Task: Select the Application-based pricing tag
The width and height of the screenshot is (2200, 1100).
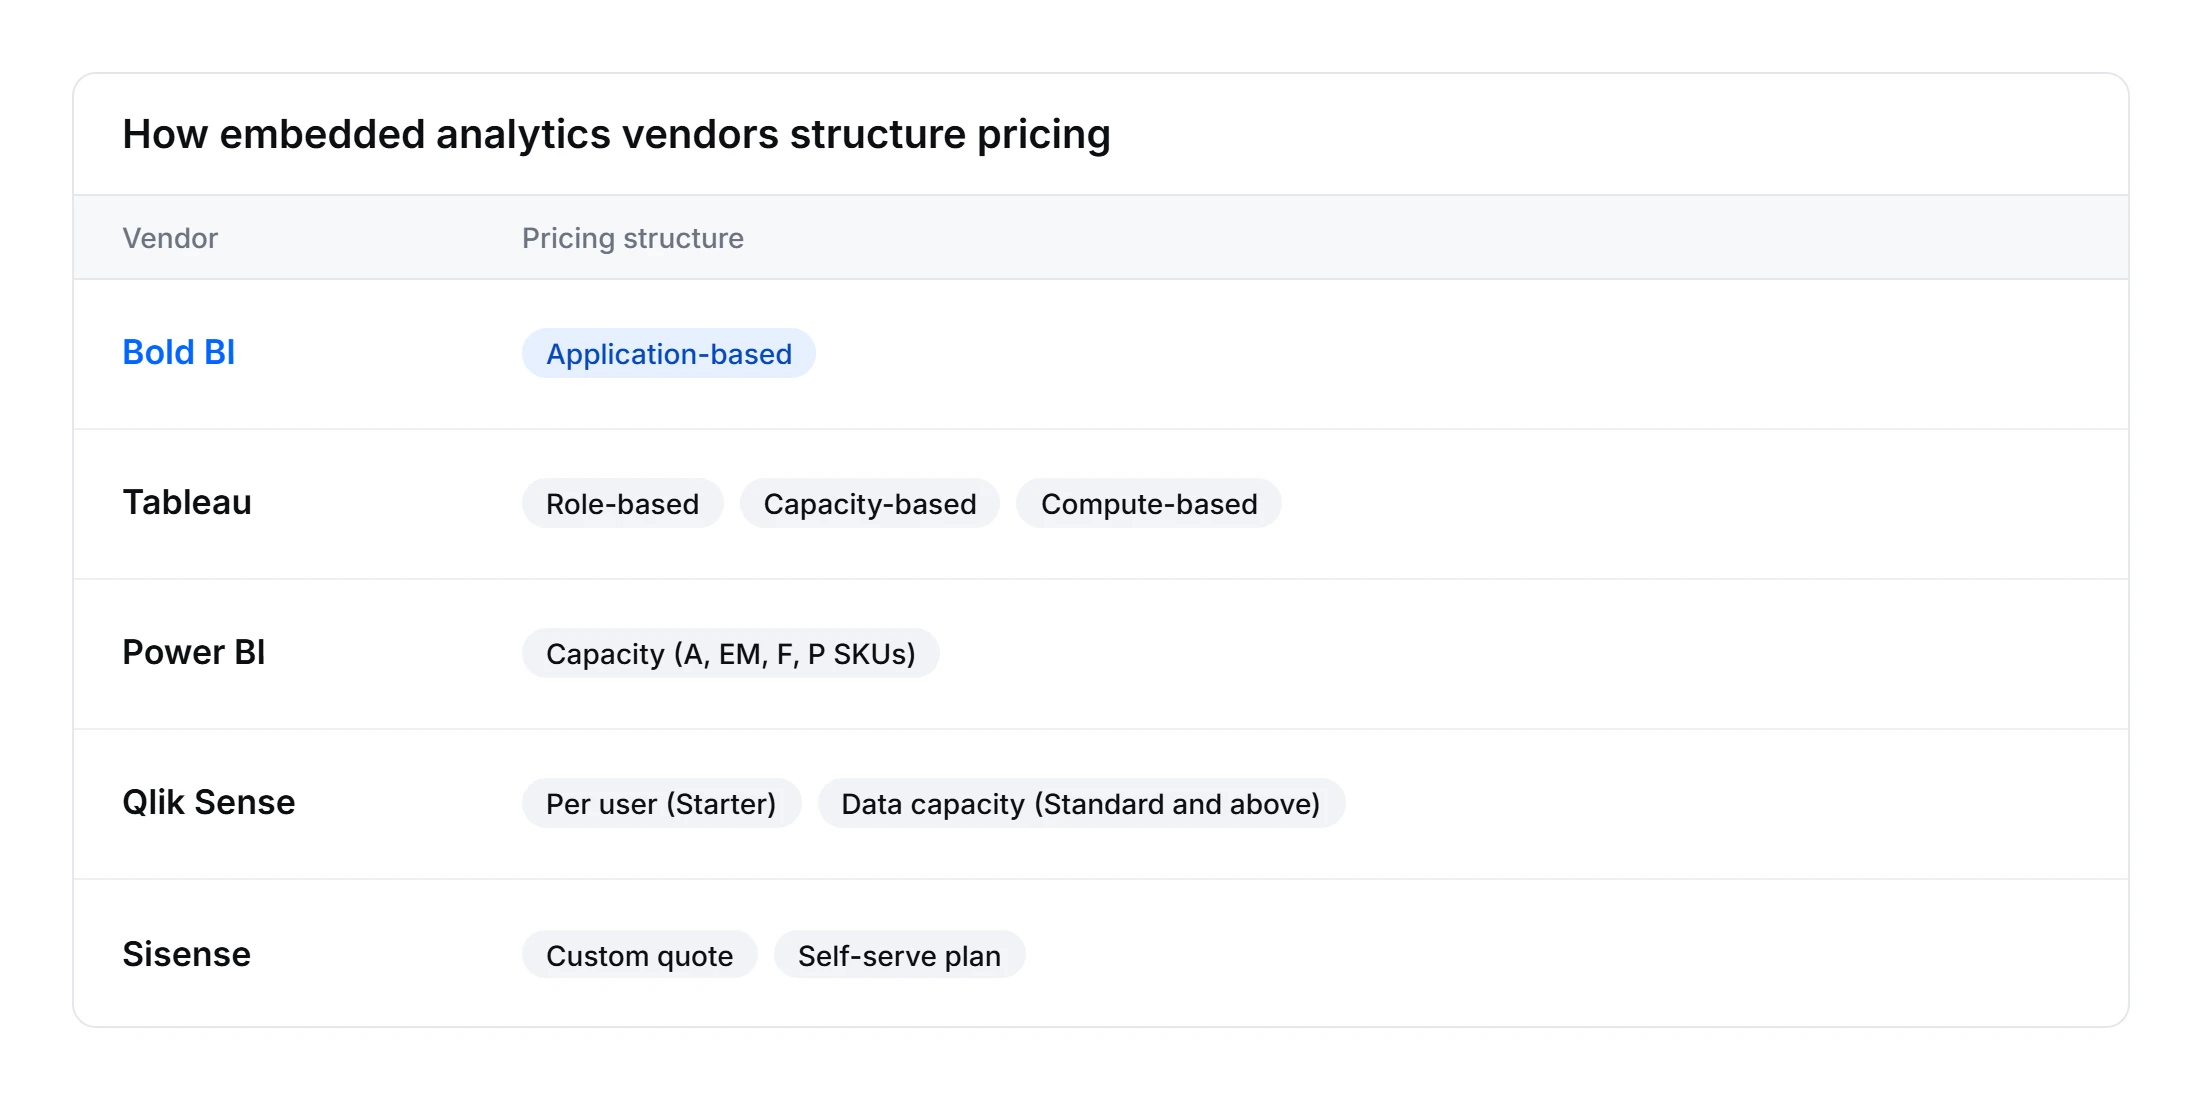Action: [669, 354]
